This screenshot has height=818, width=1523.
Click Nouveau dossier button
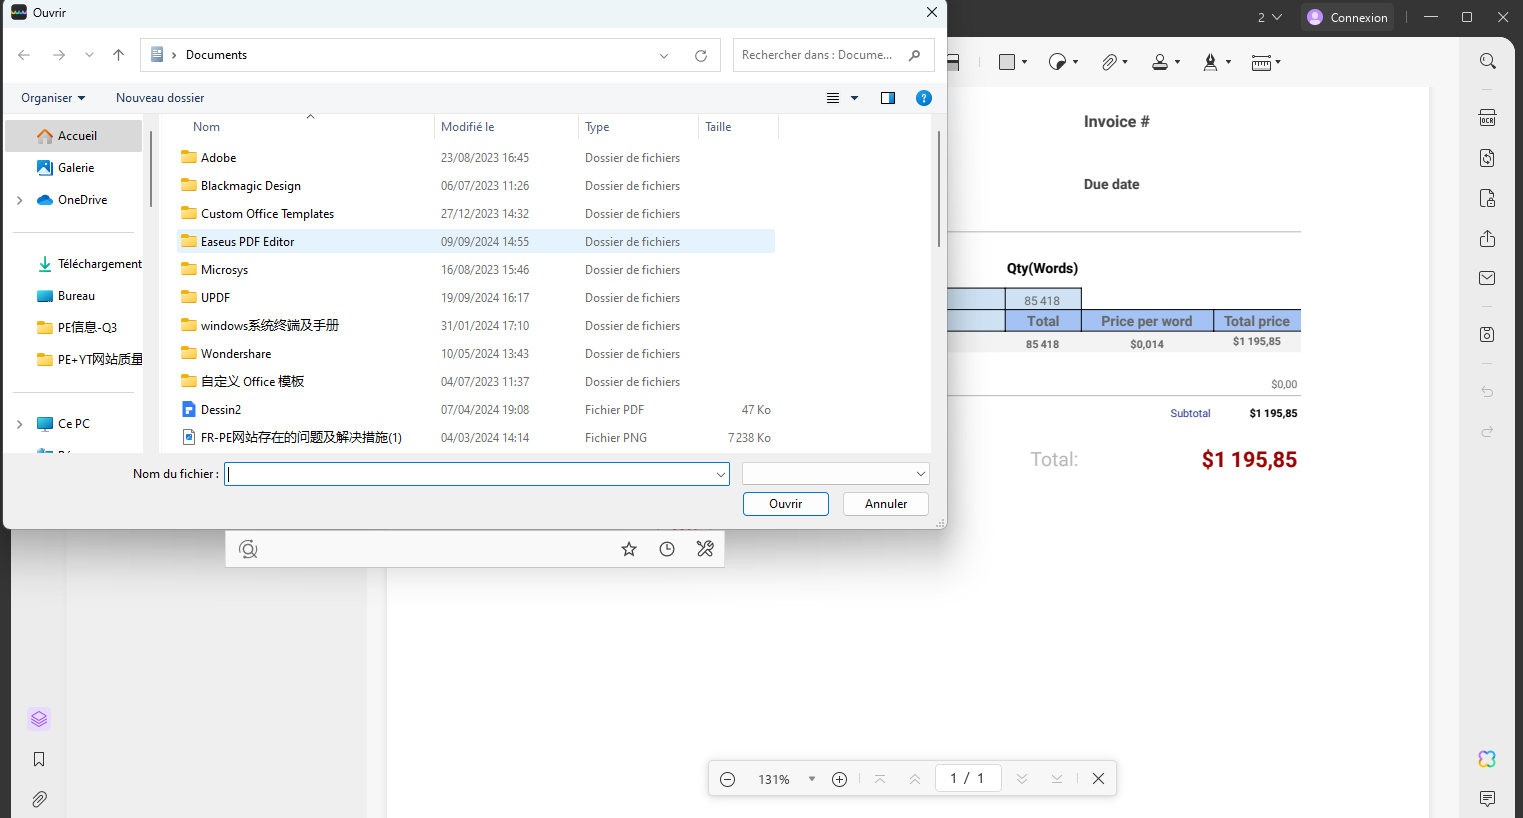pos(160,98)
